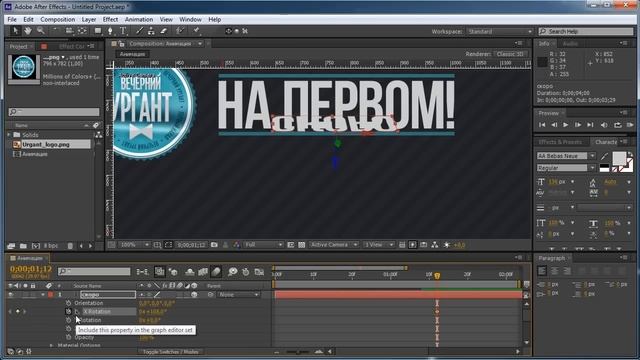
Task: Click Renderer Classic 3D button
Action: pos(510,54)
